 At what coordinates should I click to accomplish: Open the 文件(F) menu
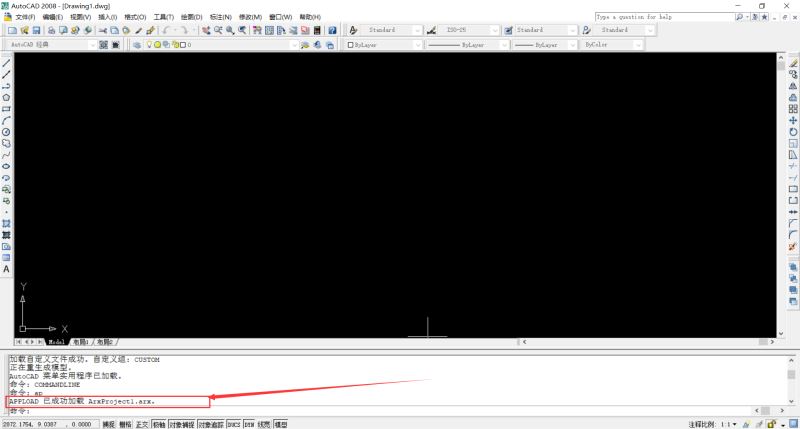[25, 17]
